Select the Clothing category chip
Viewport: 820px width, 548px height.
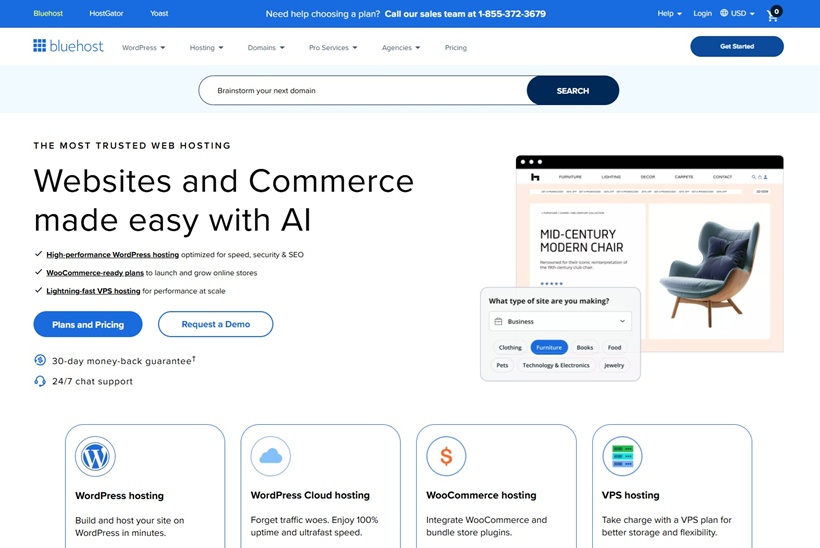pyautogui.click(x=510, y=347)
